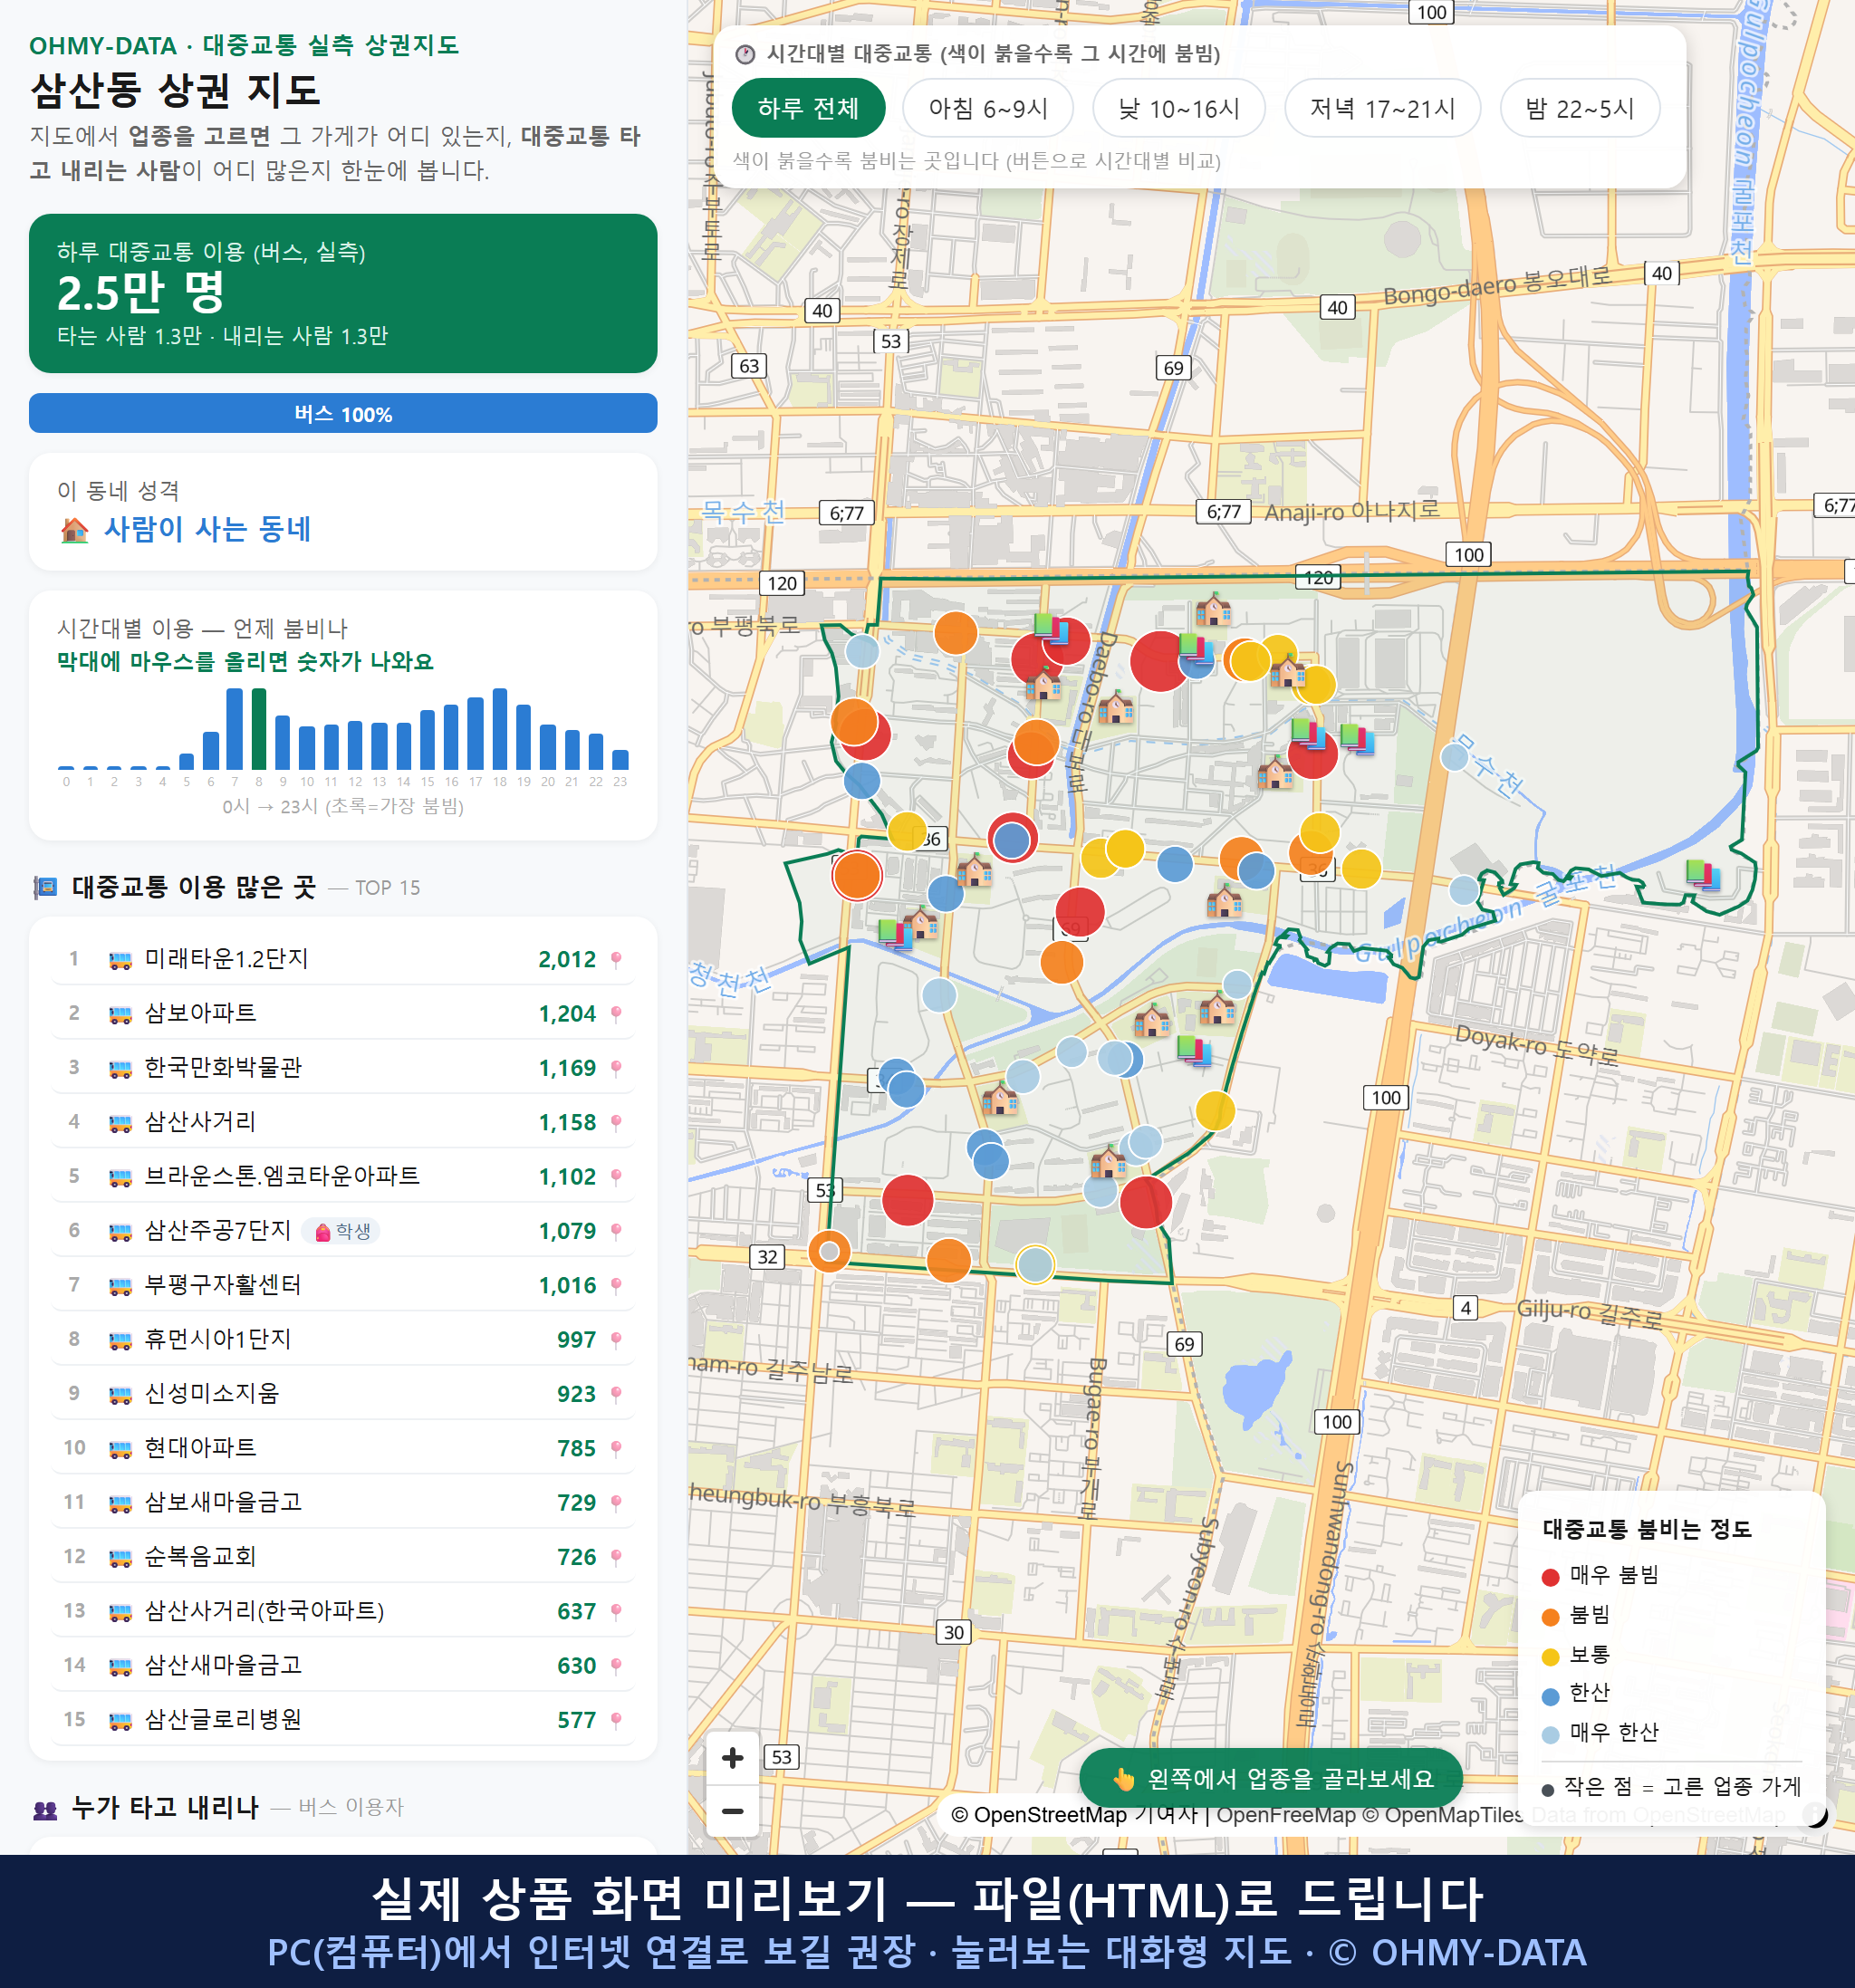
Task: Click the bus icon next to 삼산새마을금고
Action: (x=120, y=1666)
